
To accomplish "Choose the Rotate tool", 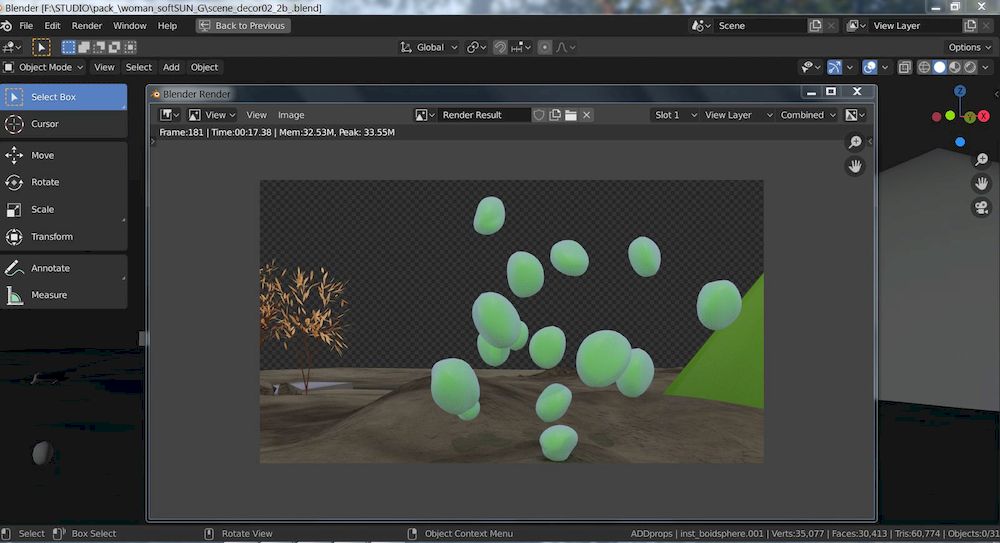I will [45, 183].
